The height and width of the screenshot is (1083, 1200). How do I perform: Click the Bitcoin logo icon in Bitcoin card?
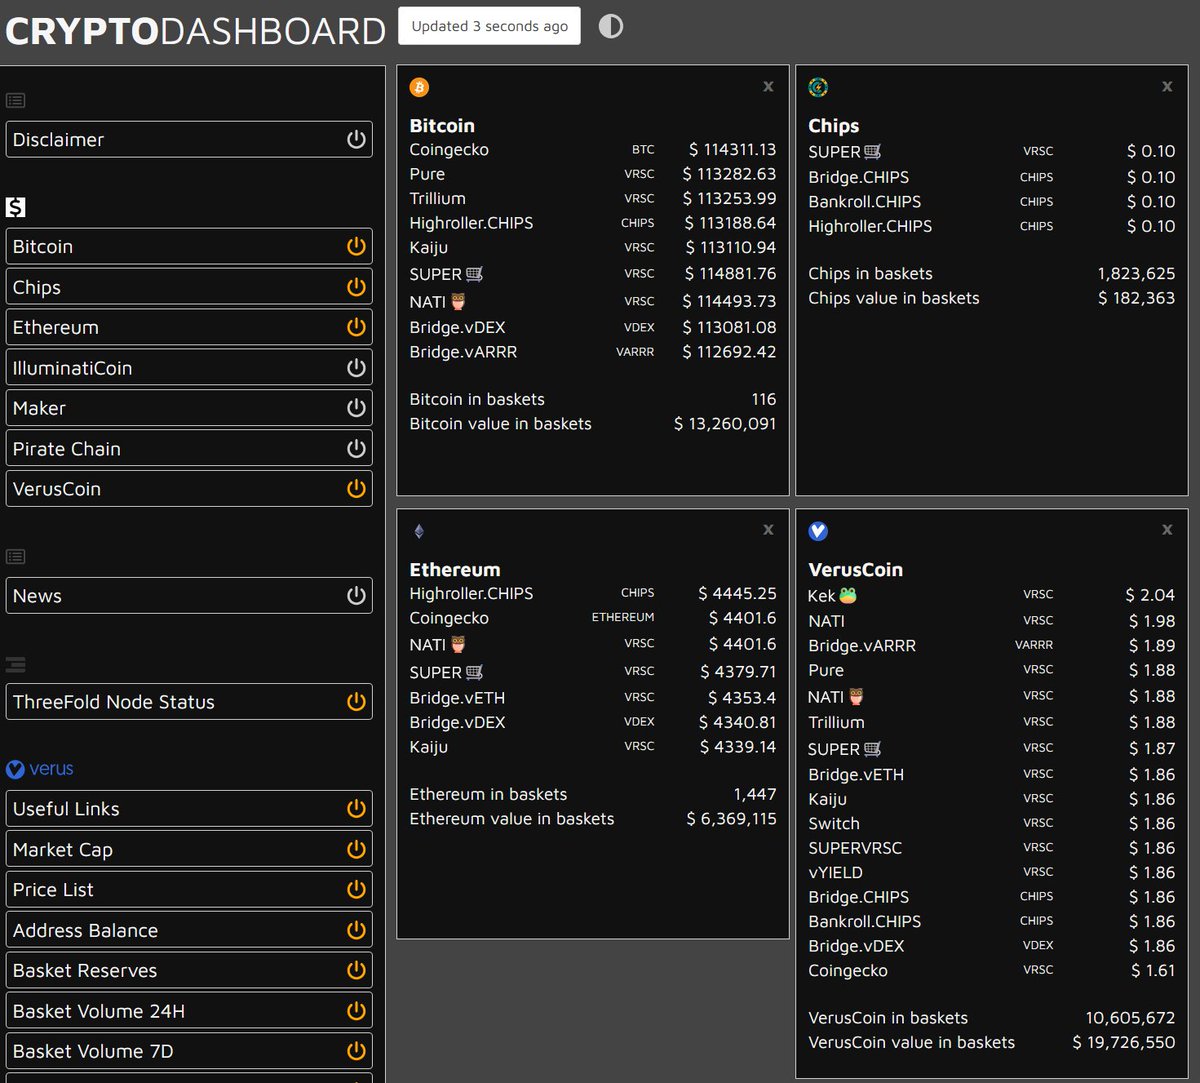(419, 88)
